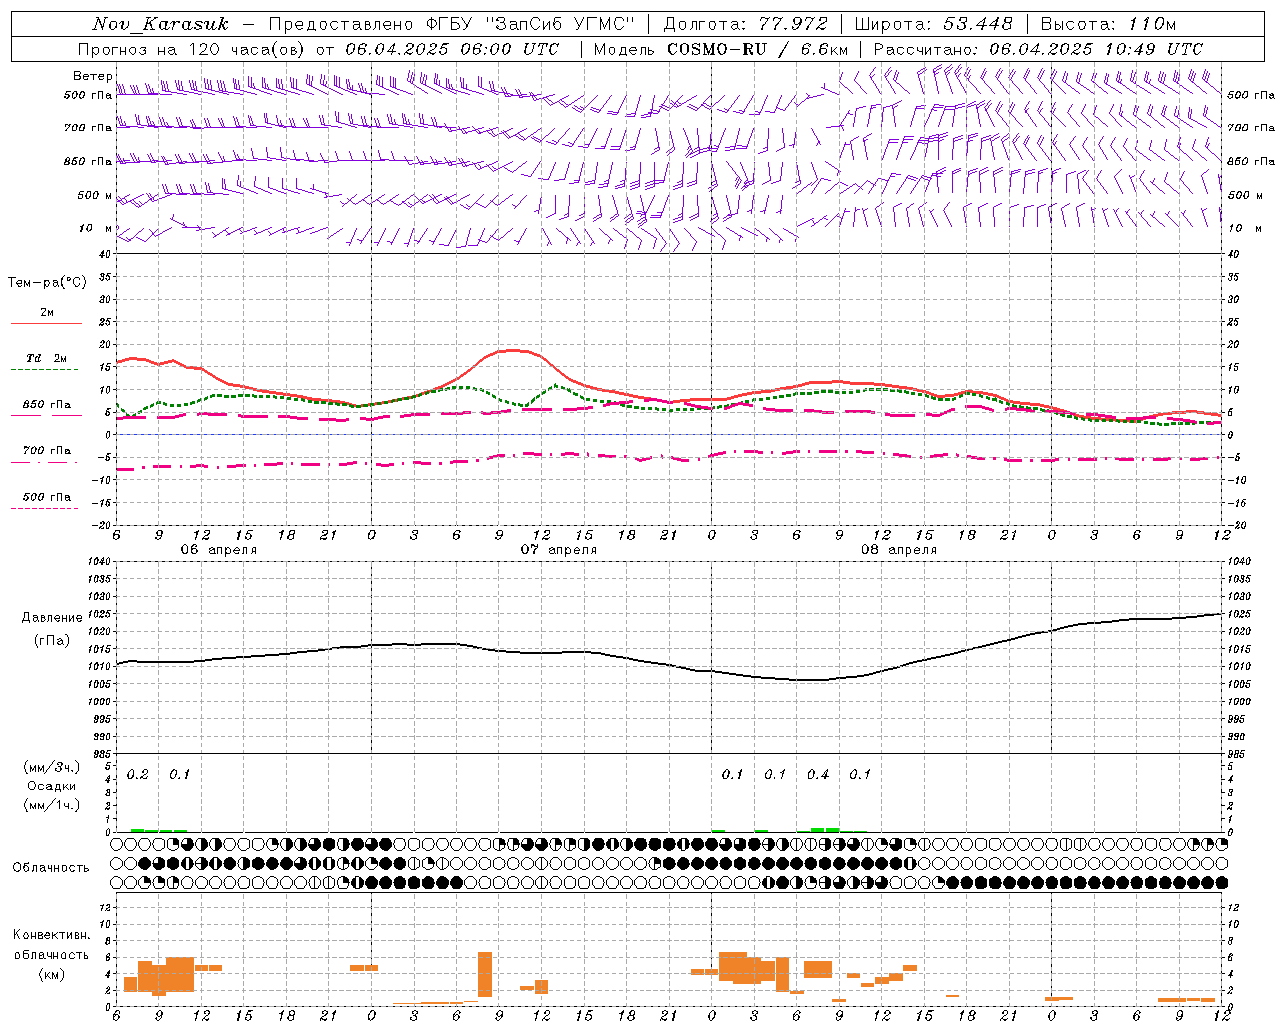This screenshot has width=1280, height=1024.
Task: Click the Модель COSMO-RU / 6.6км label
Action: pos(720,49)
